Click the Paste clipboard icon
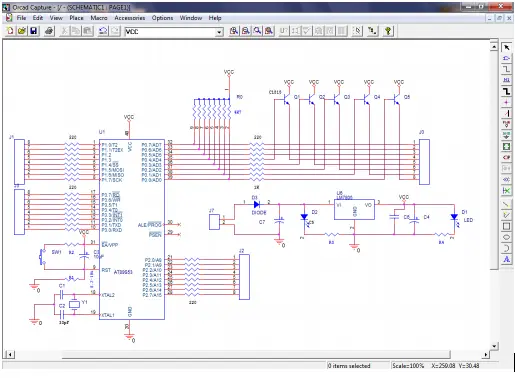Image resolution: width=515 pixels, height=378 pixels. pos(88,31)
